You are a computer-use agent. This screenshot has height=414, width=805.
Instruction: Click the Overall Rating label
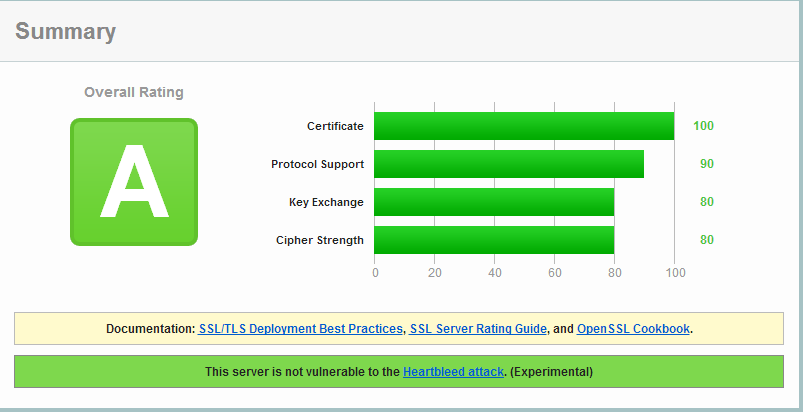(x=134, y=92)
